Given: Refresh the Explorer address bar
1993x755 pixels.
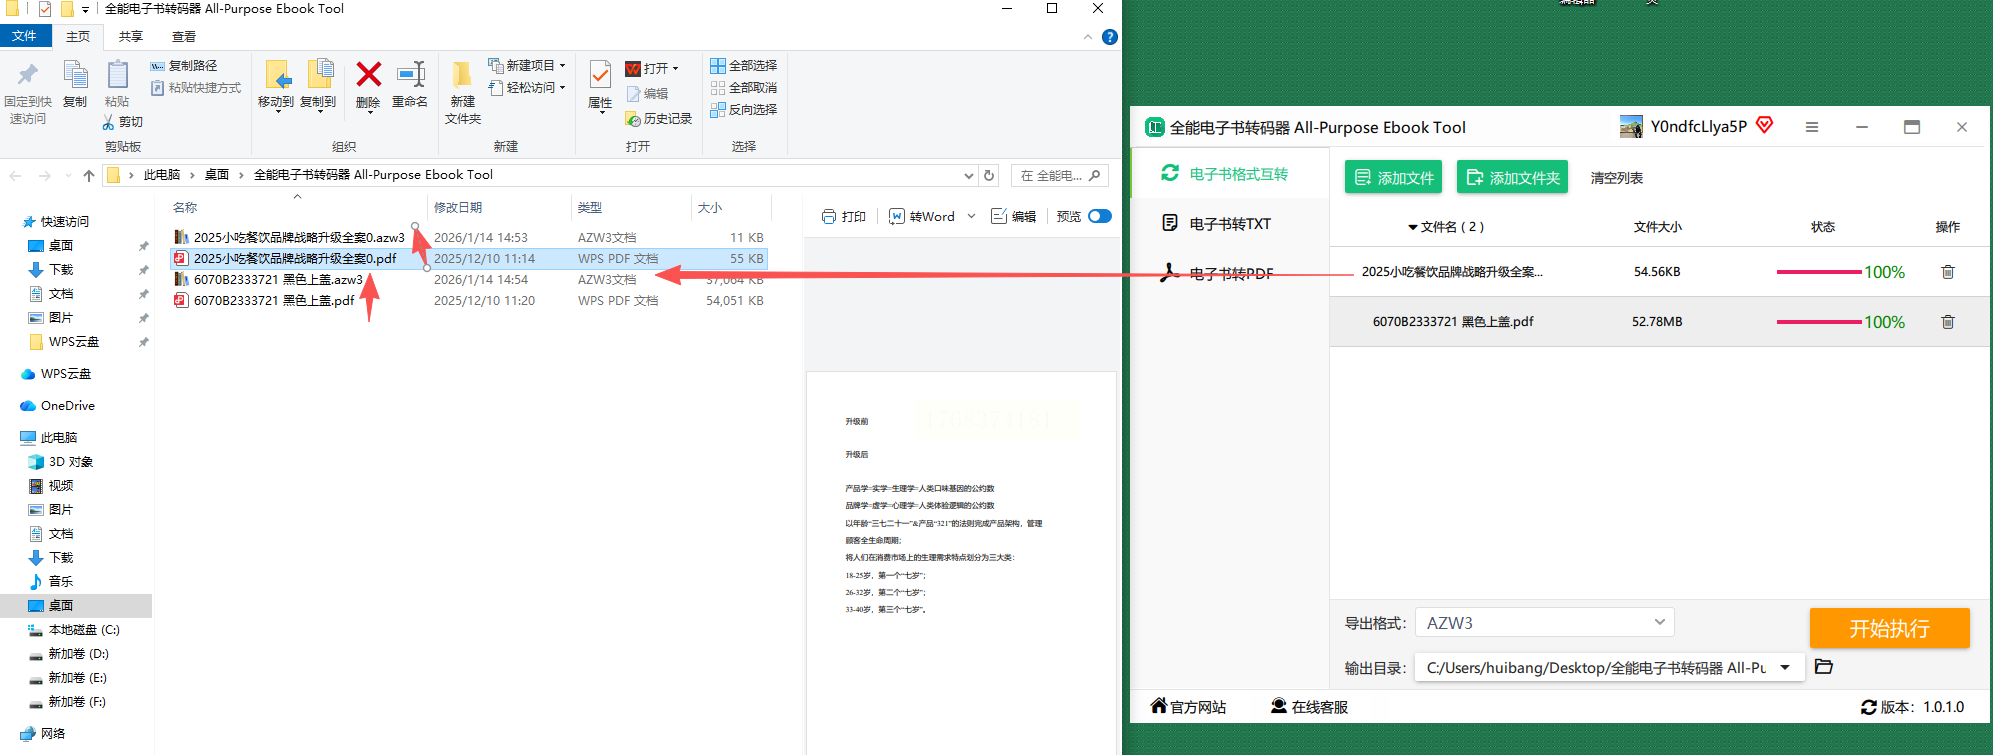Looking at the screenshot, I should pos(989,175).
